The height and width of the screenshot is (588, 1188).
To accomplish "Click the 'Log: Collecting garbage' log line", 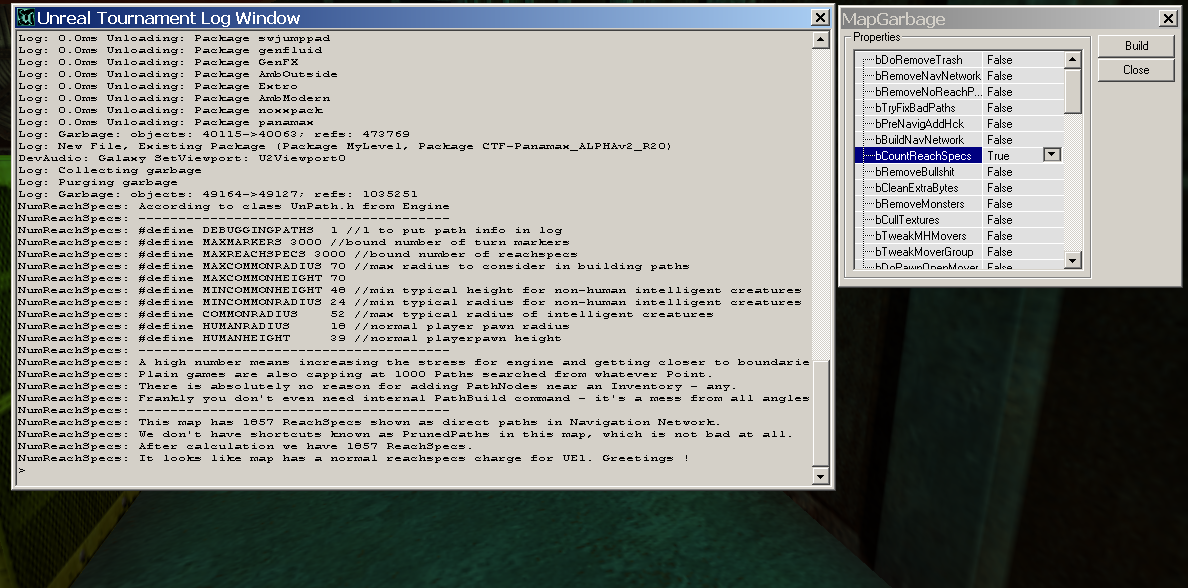I will click(x=109, y=170).
